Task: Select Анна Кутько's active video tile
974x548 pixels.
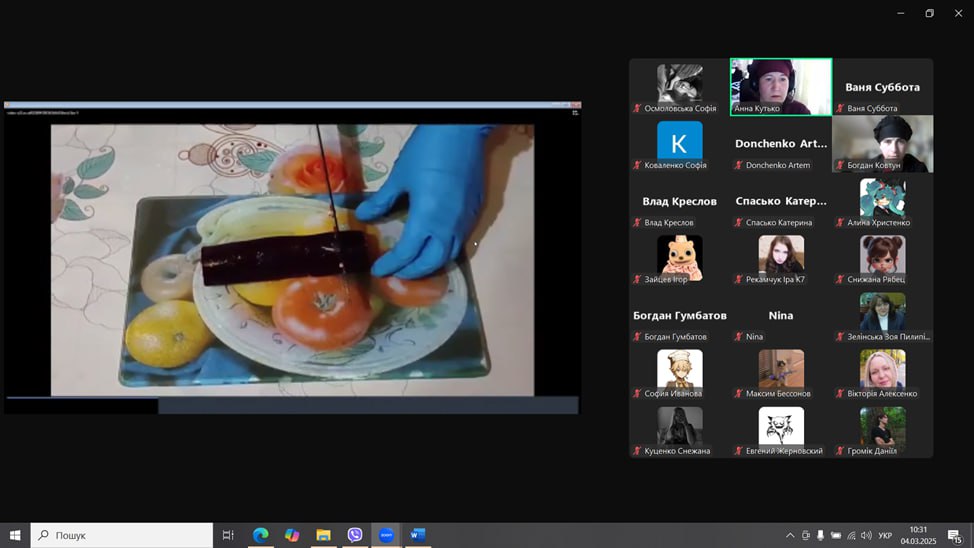Action: pyautogui.click(x=781, y=86)
